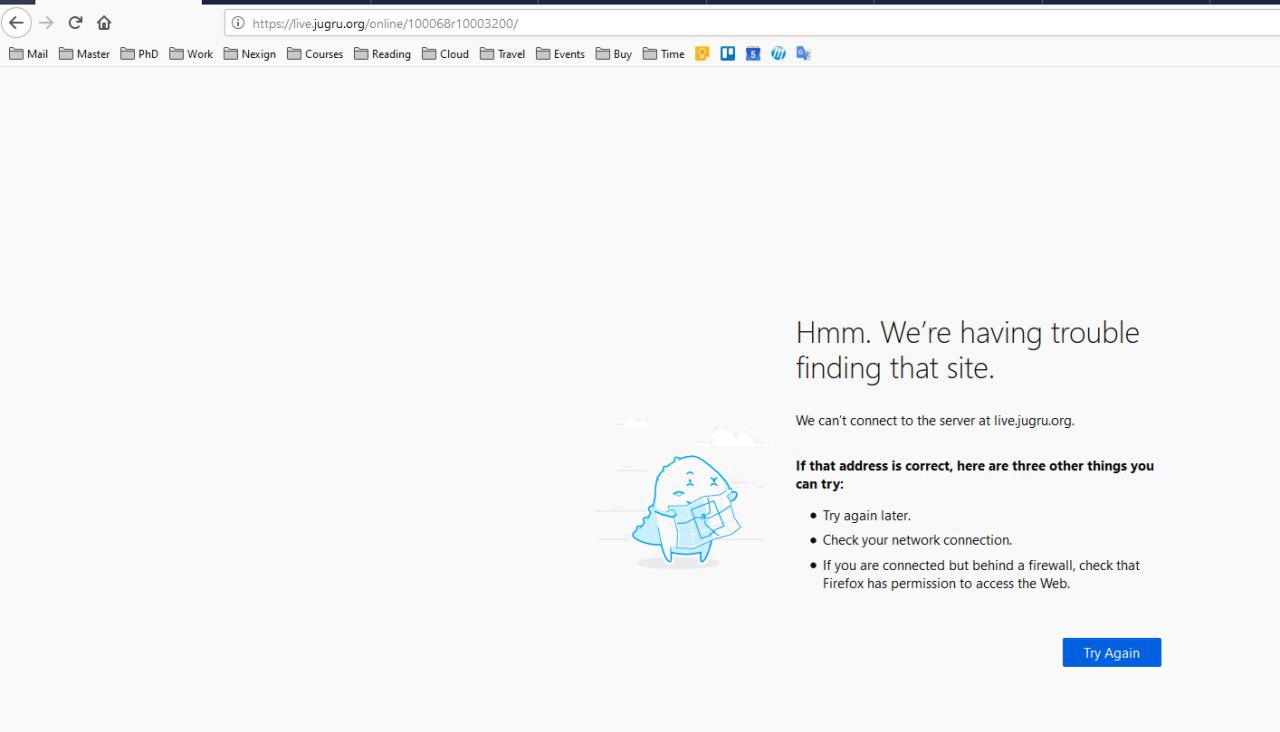Go back with the back arrow button
Screen dimensions: 1280x732
[16, 23]
